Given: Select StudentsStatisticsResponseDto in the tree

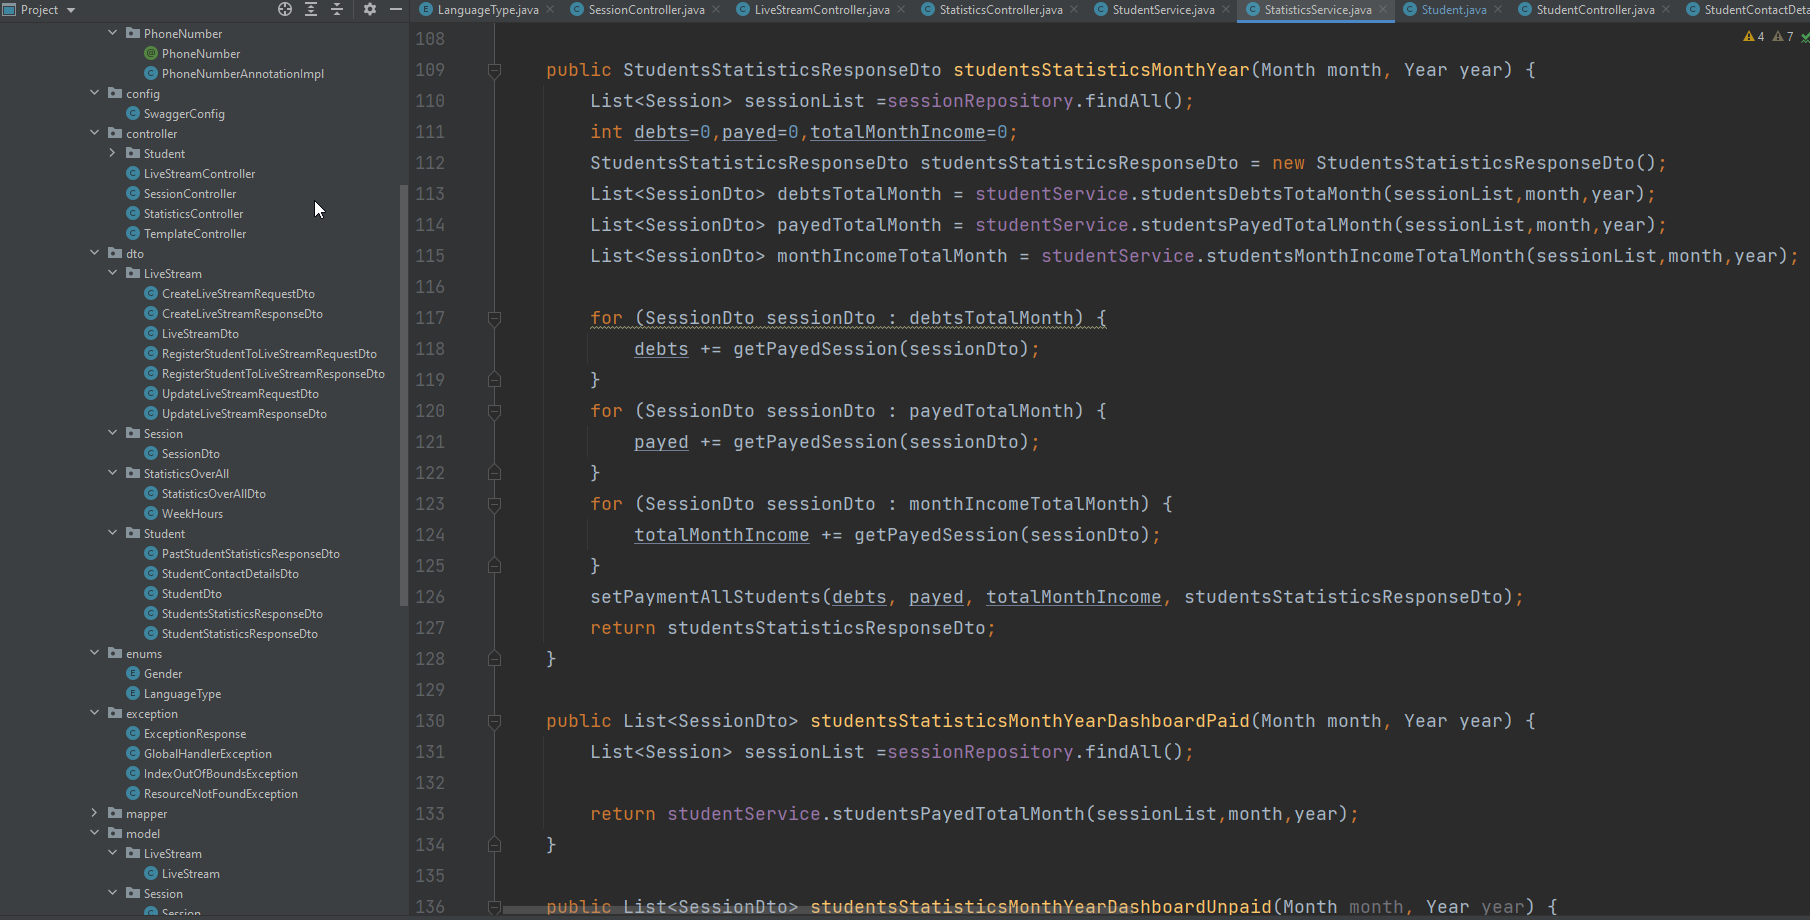Looking at the screenshot, I should [242, 613].
